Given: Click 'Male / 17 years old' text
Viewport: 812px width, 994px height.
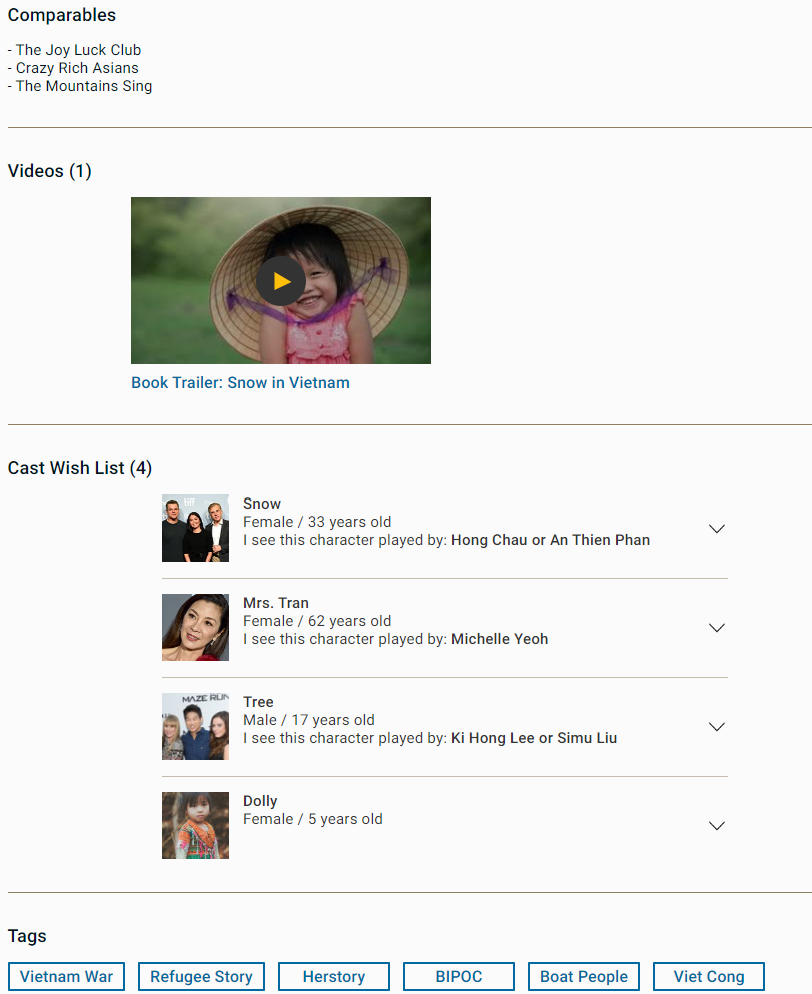Looking at the screenshot, I should click(309, 720).
